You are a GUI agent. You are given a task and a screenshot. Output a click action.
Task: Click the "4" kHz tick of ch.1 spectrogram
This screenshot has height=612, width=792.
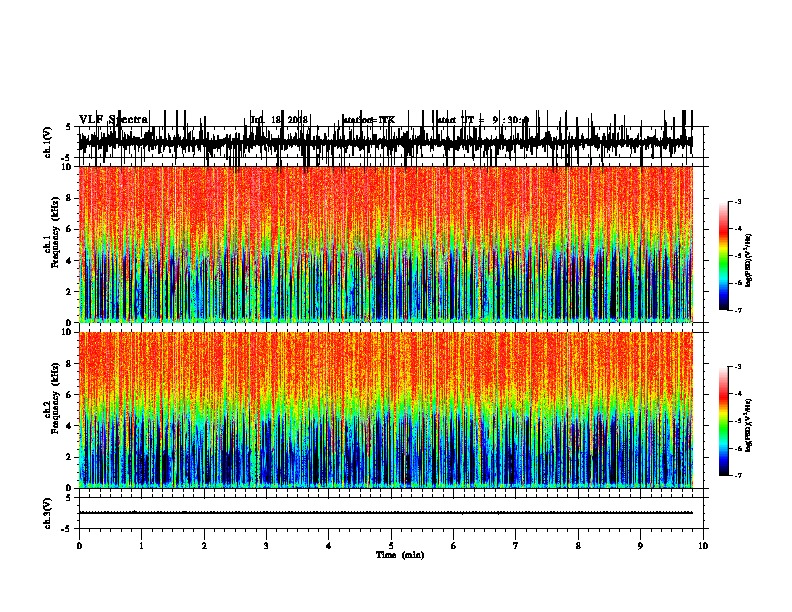click(70, 261)
